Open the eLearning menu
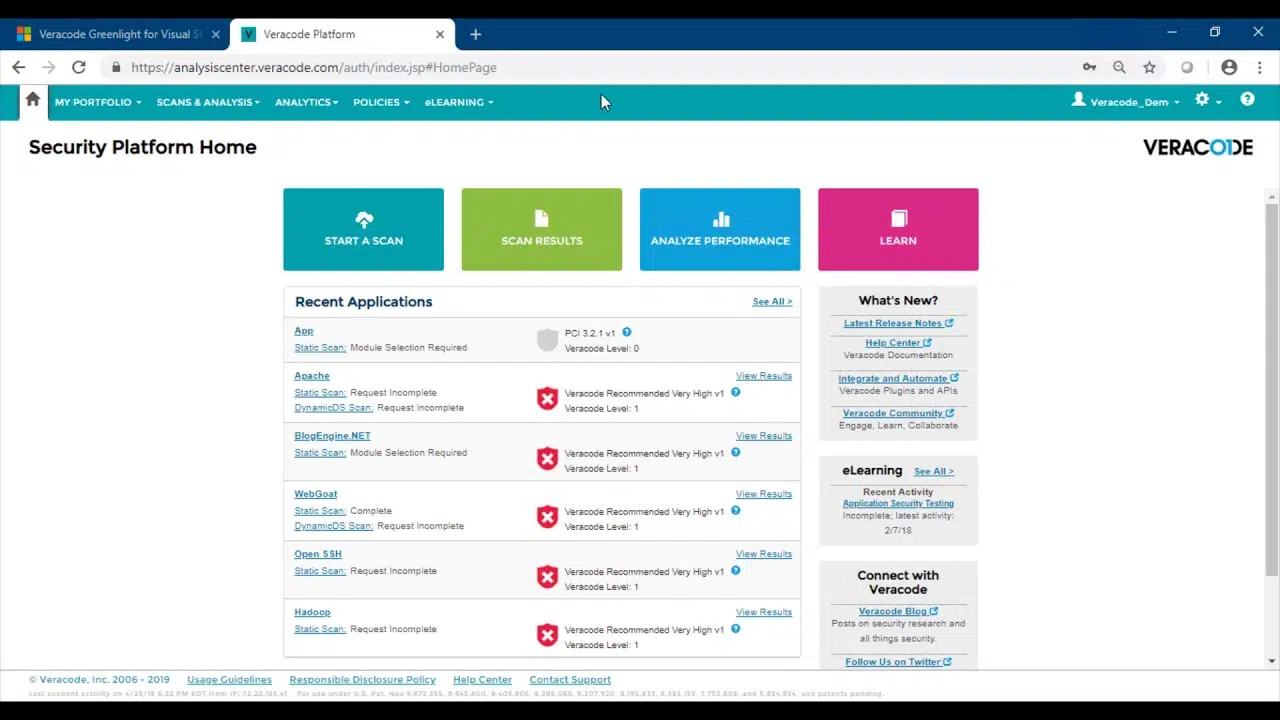The width and height of the screenshot is (1280, 720). coord(457,101)
